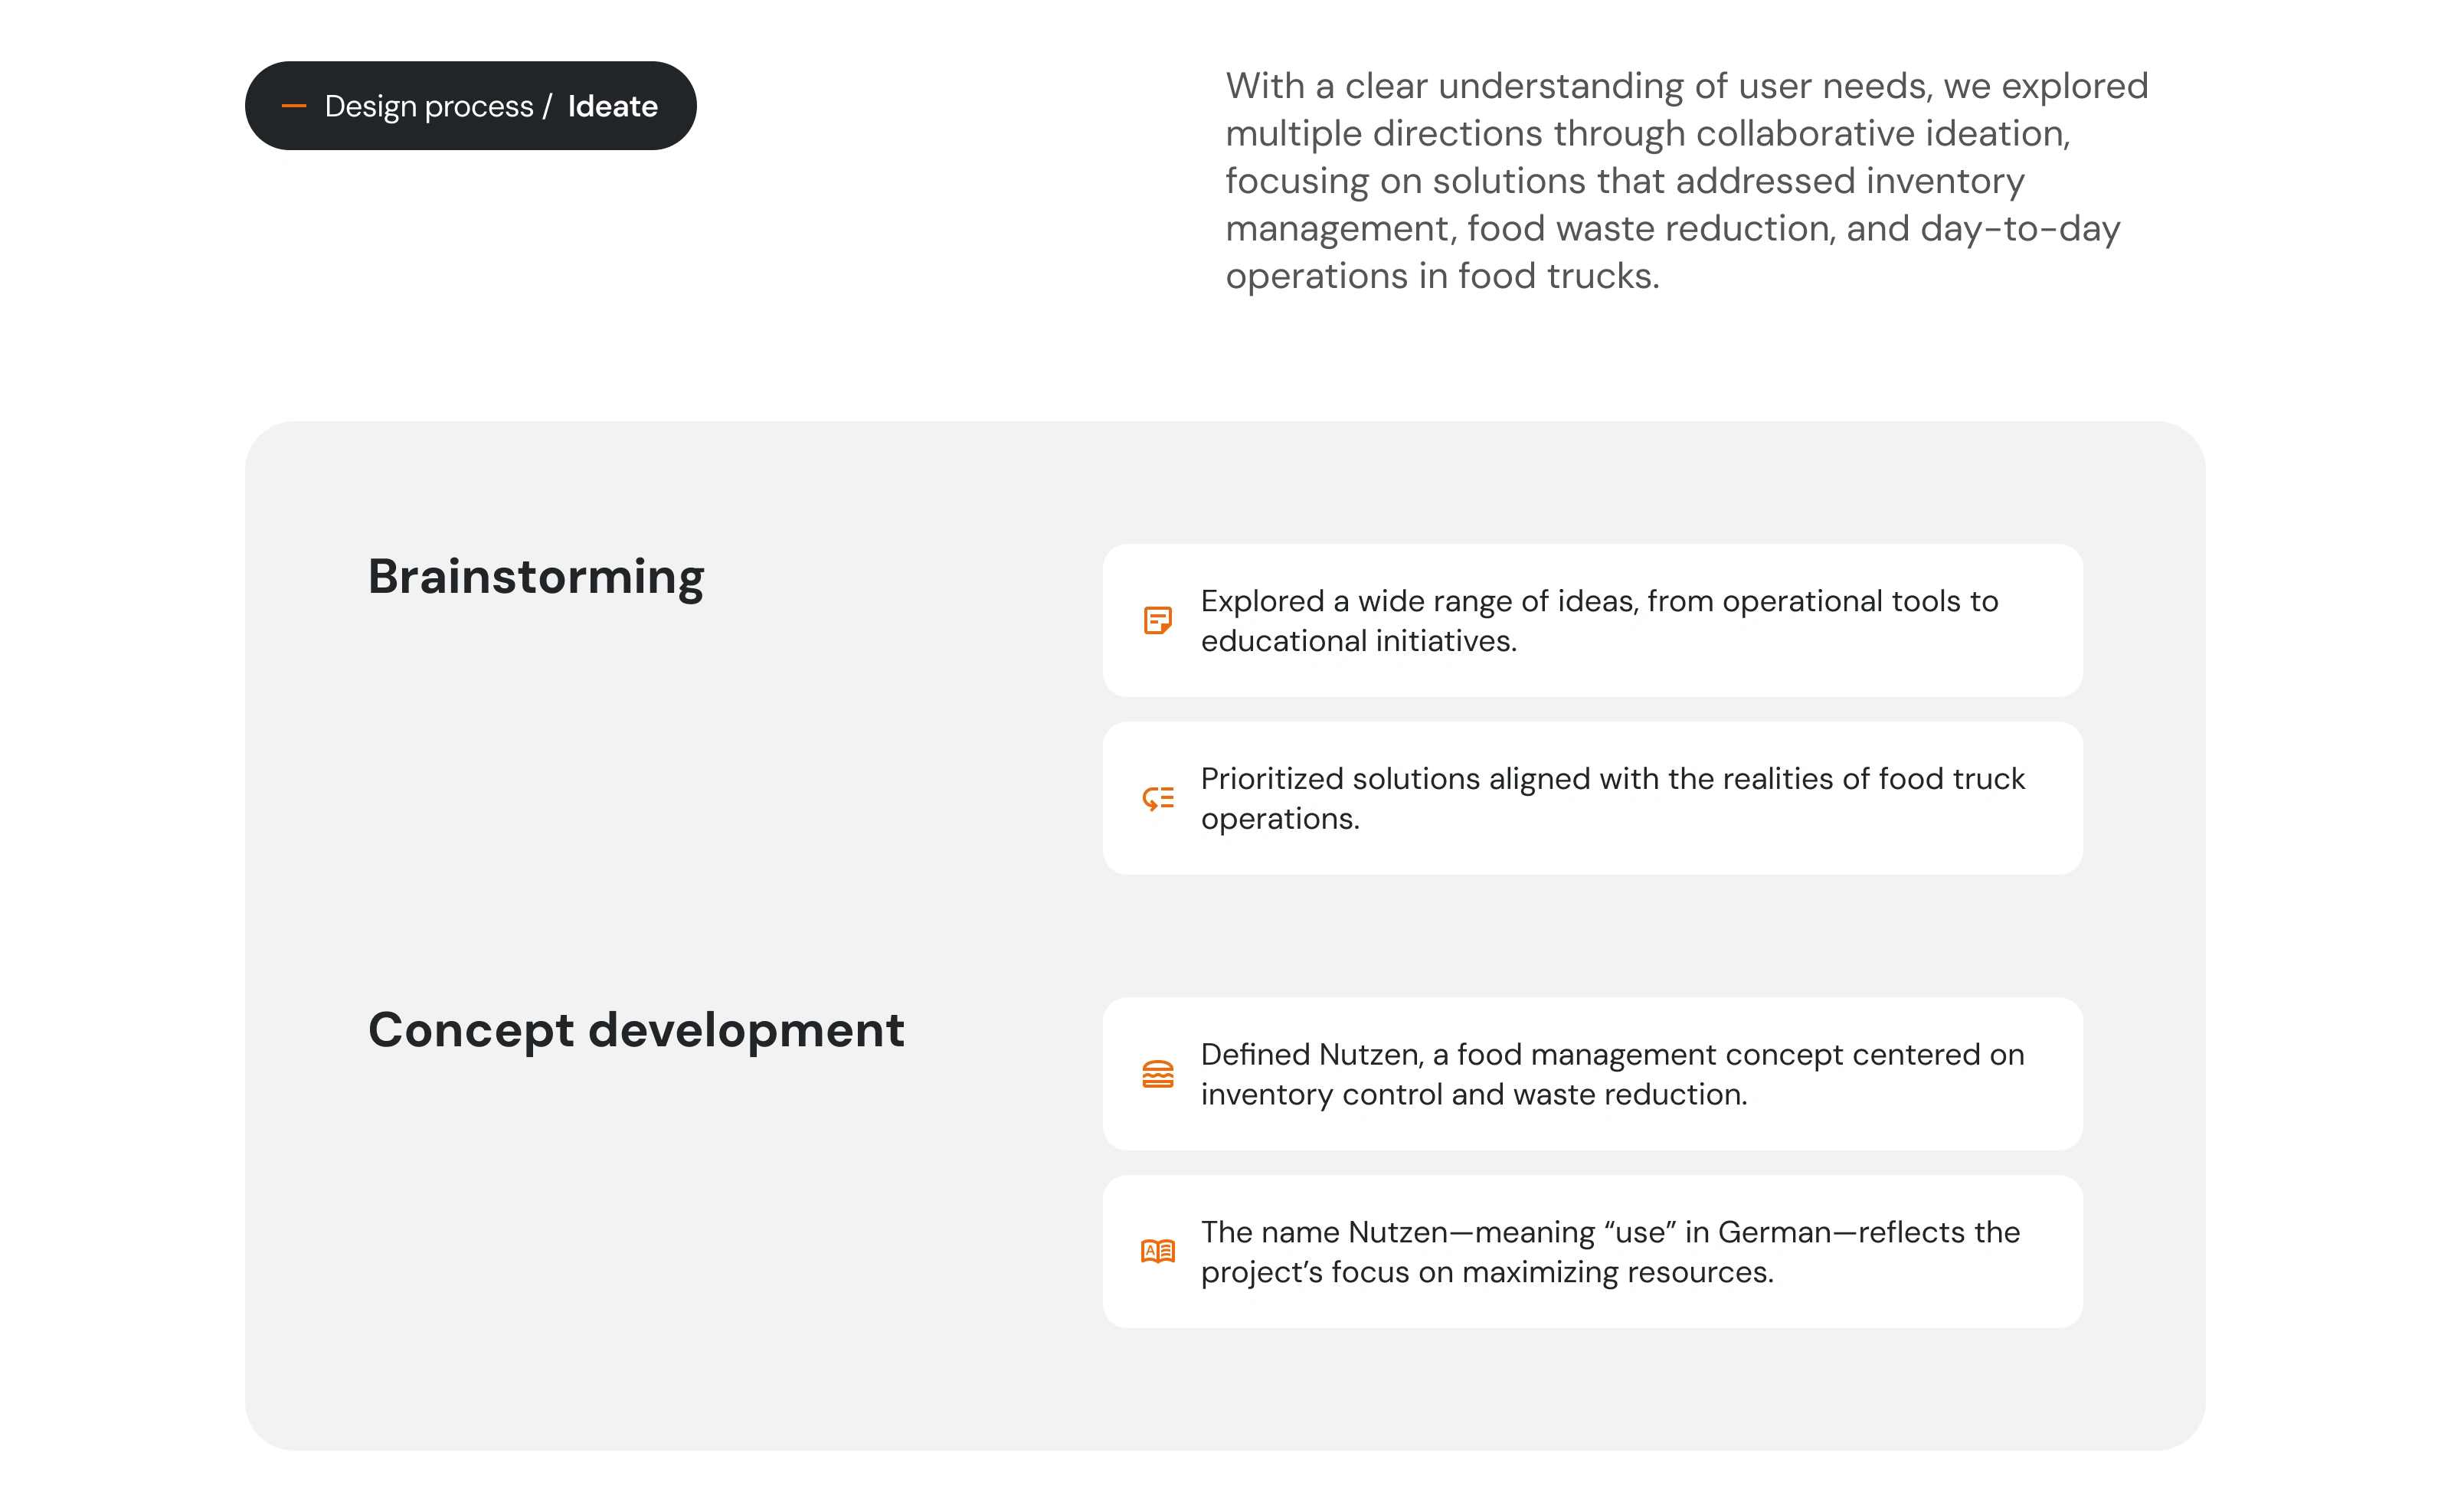Click the orange prioritized list icon
Image resolution: width=2451 pixels, height=1512 pixels.
(x=1157, y=798)
